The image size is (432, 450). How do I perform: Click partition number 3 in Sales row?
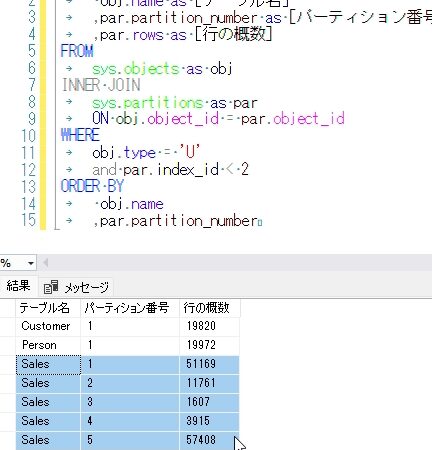tap(130, 402)
